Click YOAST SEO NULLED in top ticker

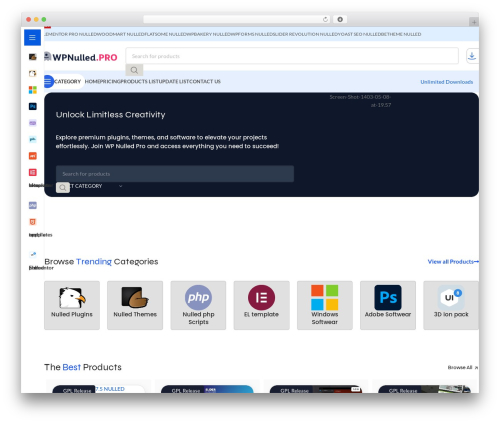358,34
